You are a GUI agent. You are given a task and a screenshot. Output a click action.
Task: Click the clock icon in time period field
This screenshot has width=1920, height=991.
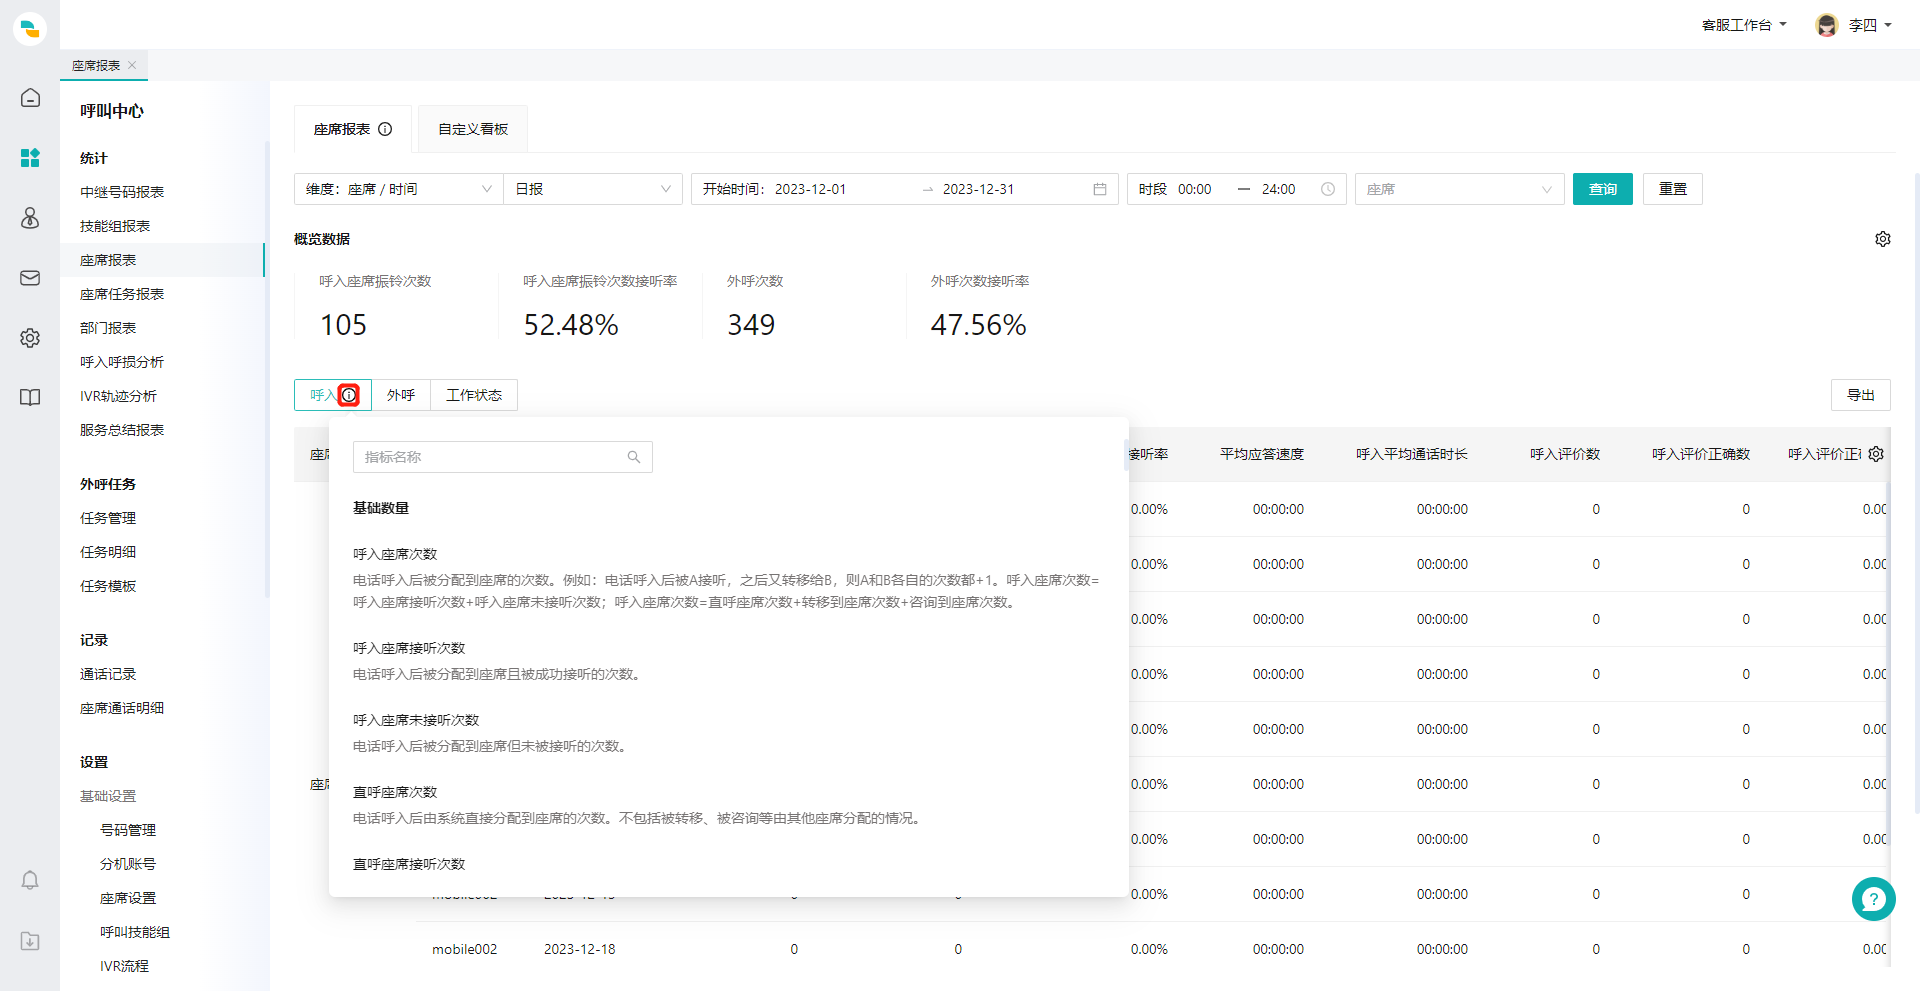click(x=1328, y=189)
